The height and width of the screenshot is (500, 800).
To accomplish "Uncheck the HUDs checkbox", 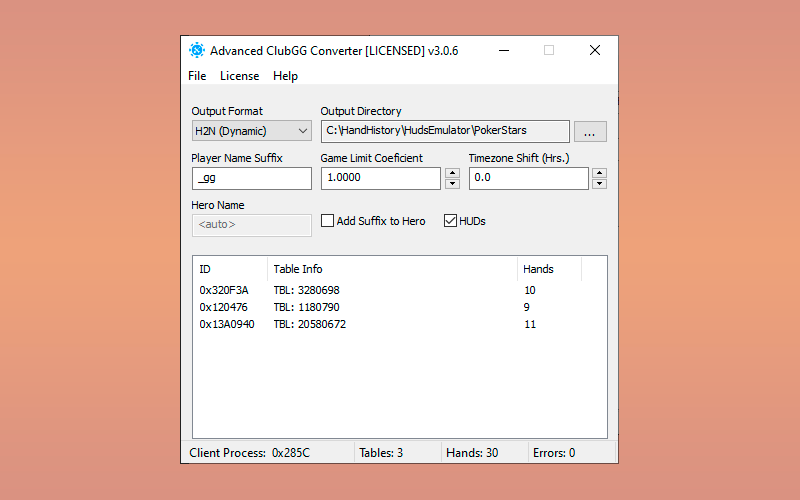I will point(450,221).
